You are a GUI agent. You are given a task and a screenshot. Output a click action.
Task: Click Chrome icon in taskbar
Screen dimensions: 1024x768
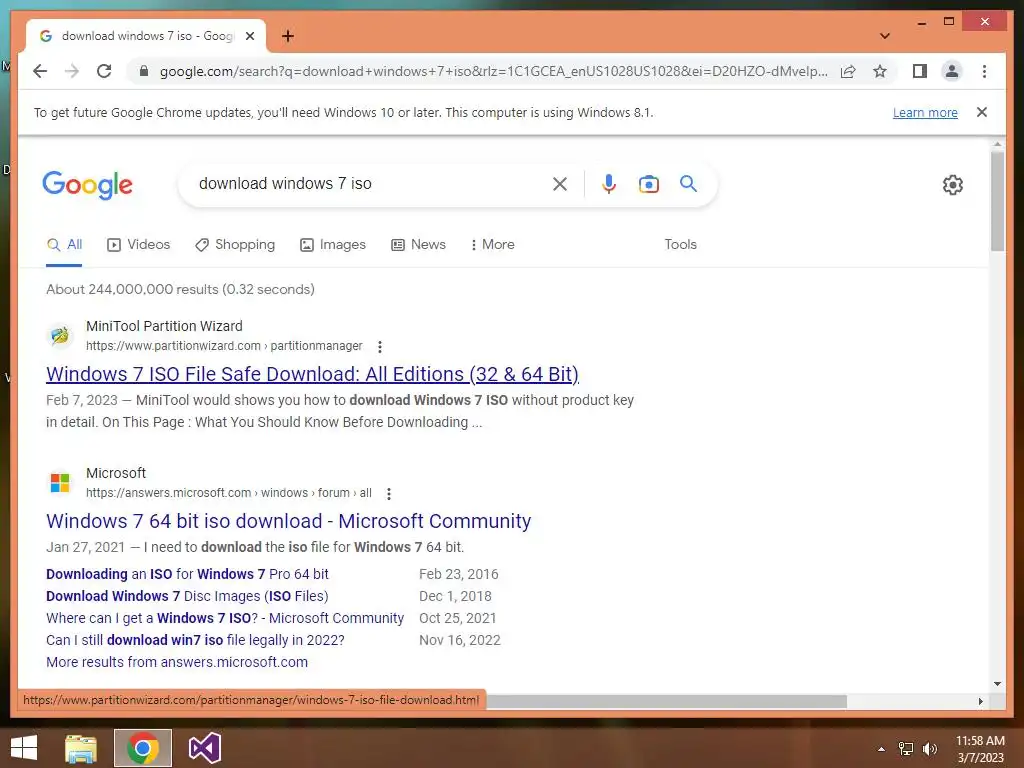tap(143, 748)
